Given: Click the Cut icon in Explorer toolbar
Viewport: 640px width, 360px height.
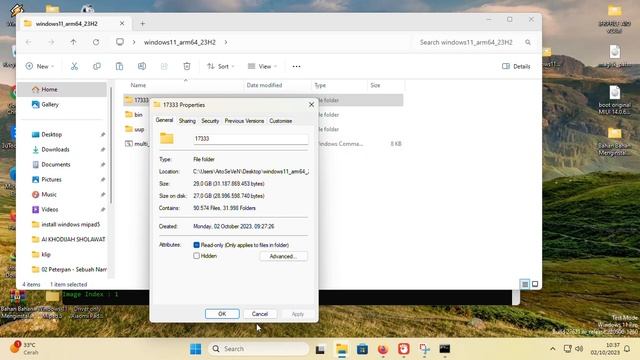Looking at the screenshot, I should point(74,66).
